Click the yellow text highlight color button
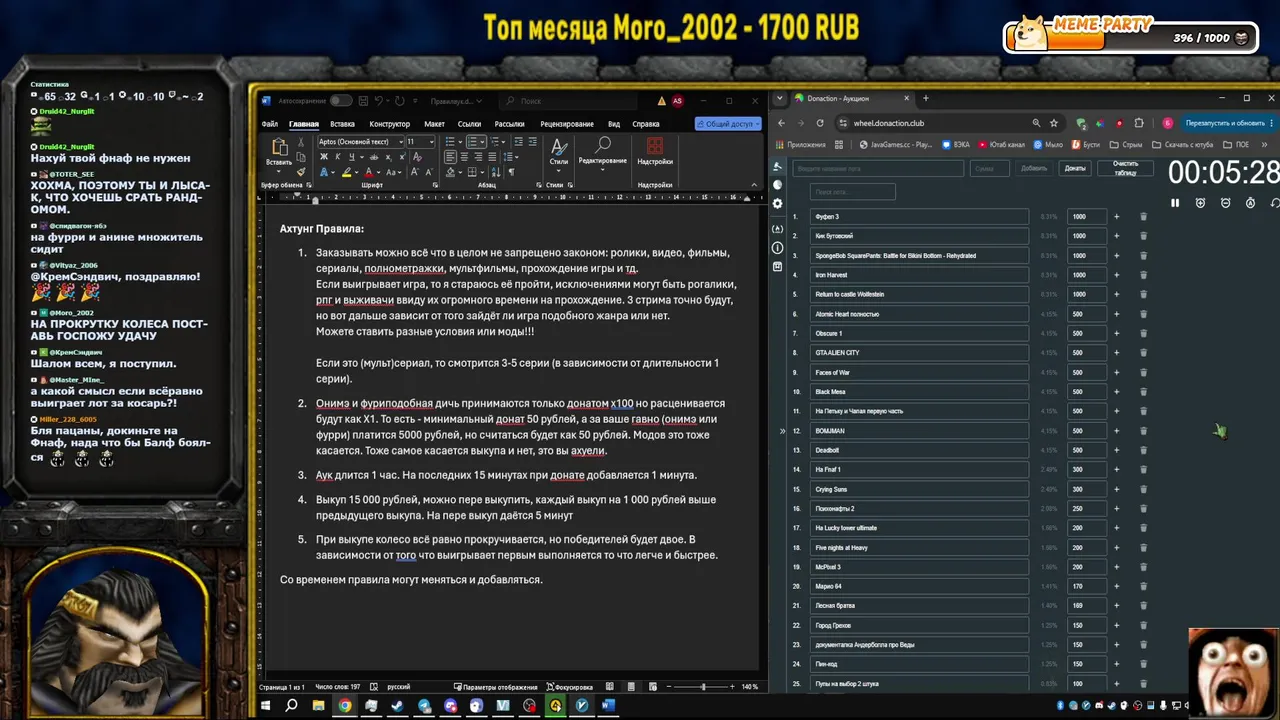Viewport: 1280px width, 720px height. click(x=346, y=172)
